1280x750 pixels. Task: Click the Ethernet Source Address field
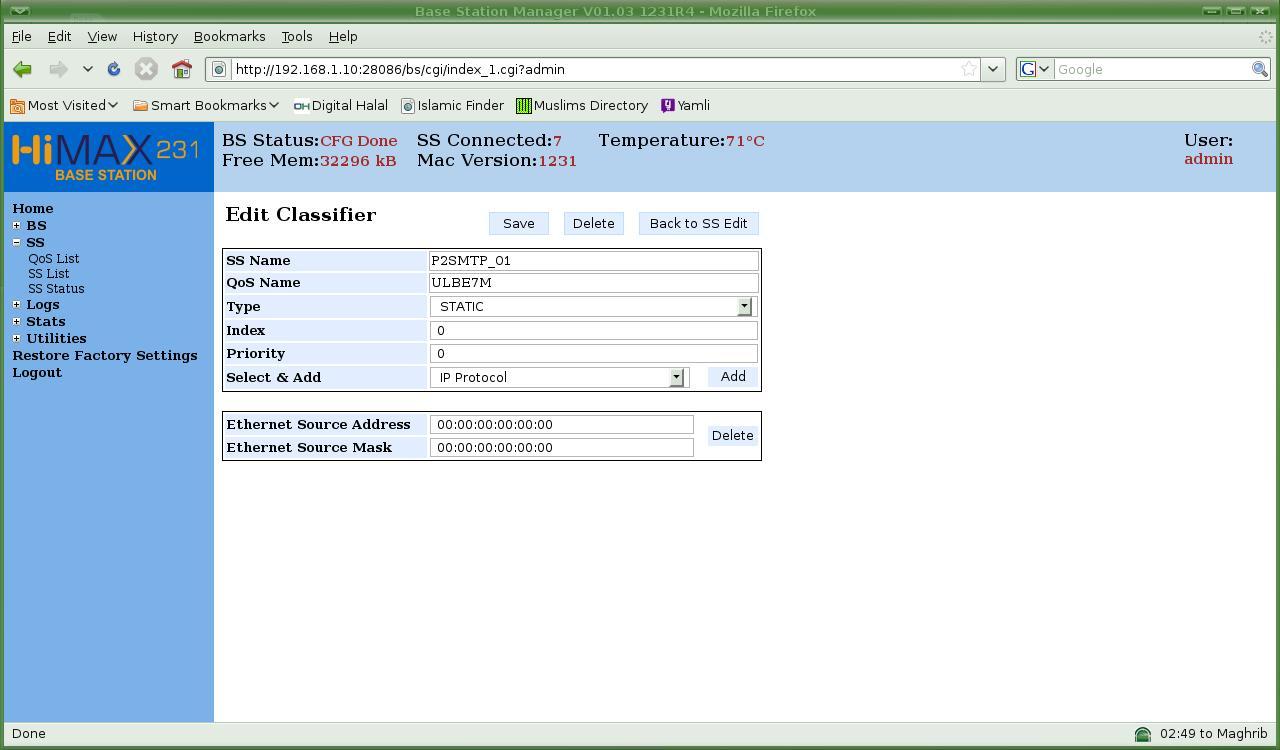pyautogui.click(x=561, y=425)
